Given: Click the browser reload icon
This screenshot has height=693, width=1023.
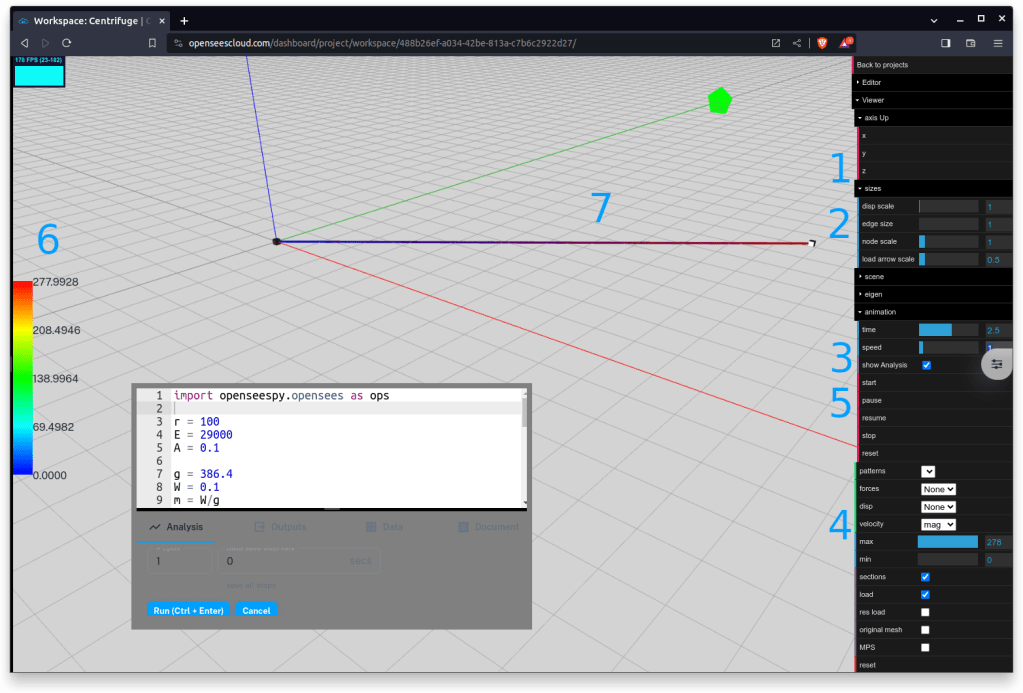Looking at the screenshot, I should point(67,43).
